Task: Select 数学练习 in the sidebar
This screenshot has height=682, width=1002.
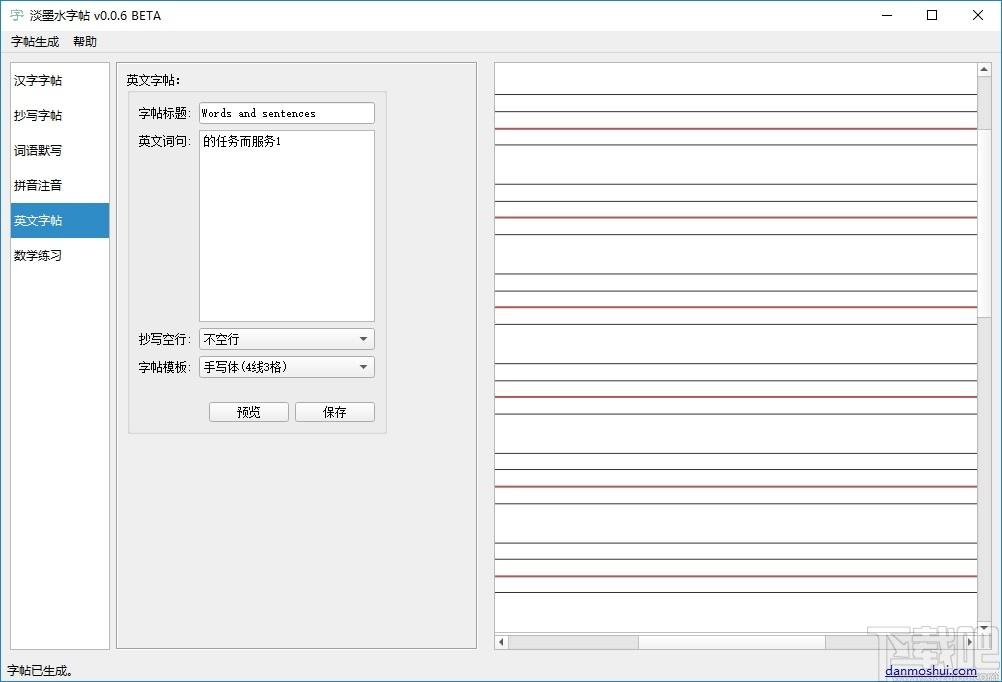Action: tap(59, 256)
